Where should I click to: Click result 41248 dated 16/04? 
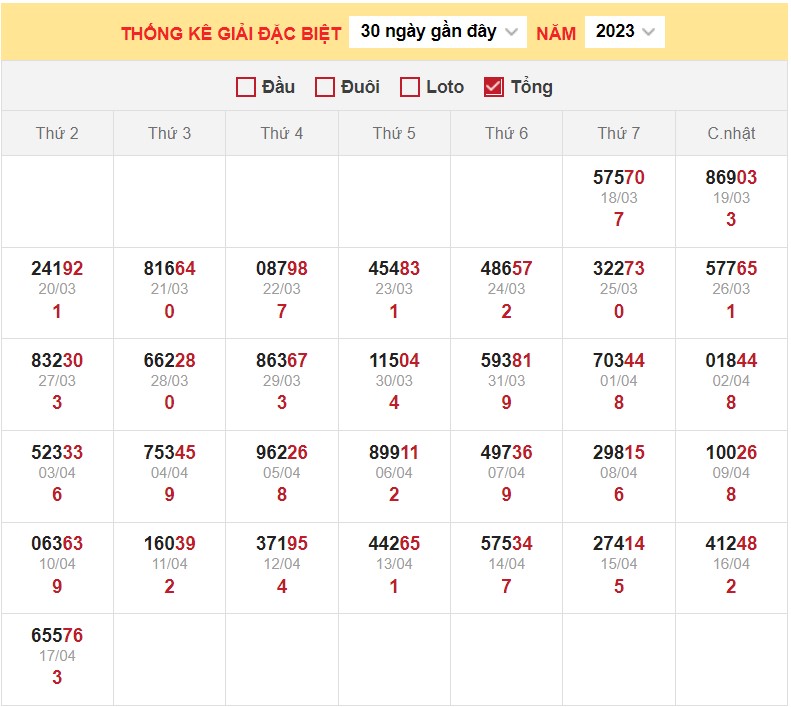731,545
